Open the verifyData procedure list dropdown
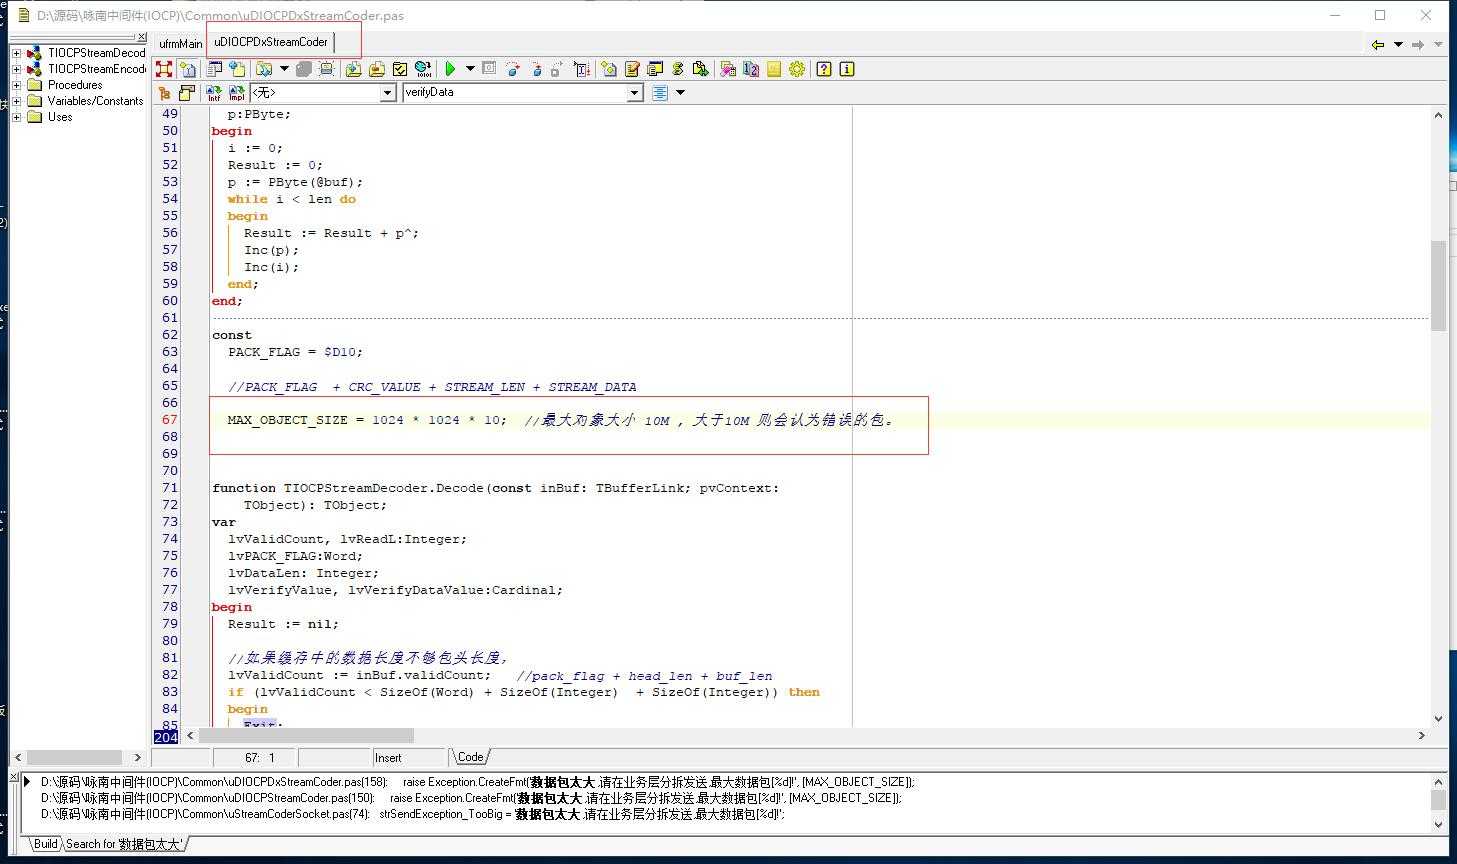This screenshot has height=864, width=1457. coord(634,92)
